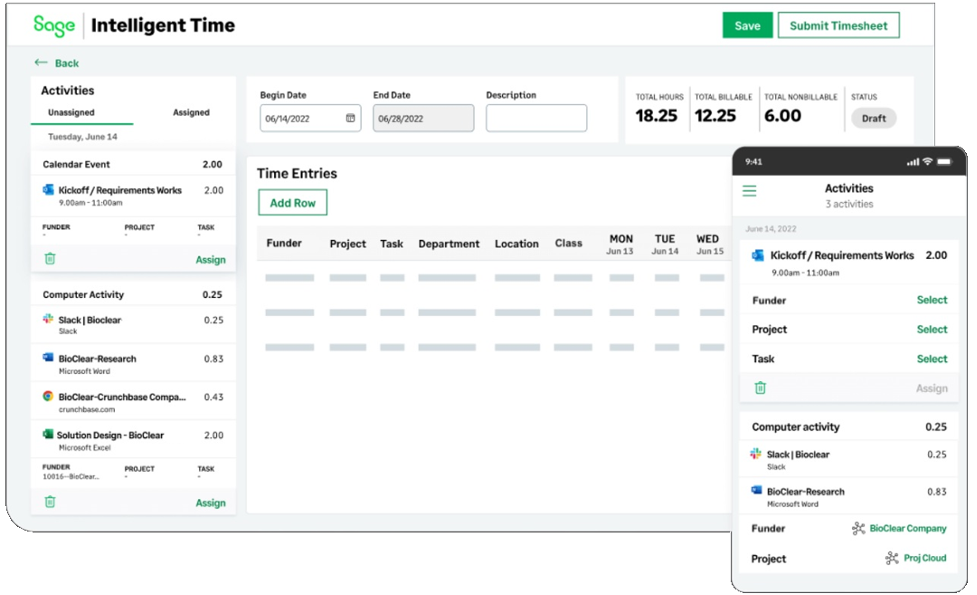Click inside the Description input field
The width and height of the screenshot is (977, 595).
pyautogui.click(x=537, y=118)
